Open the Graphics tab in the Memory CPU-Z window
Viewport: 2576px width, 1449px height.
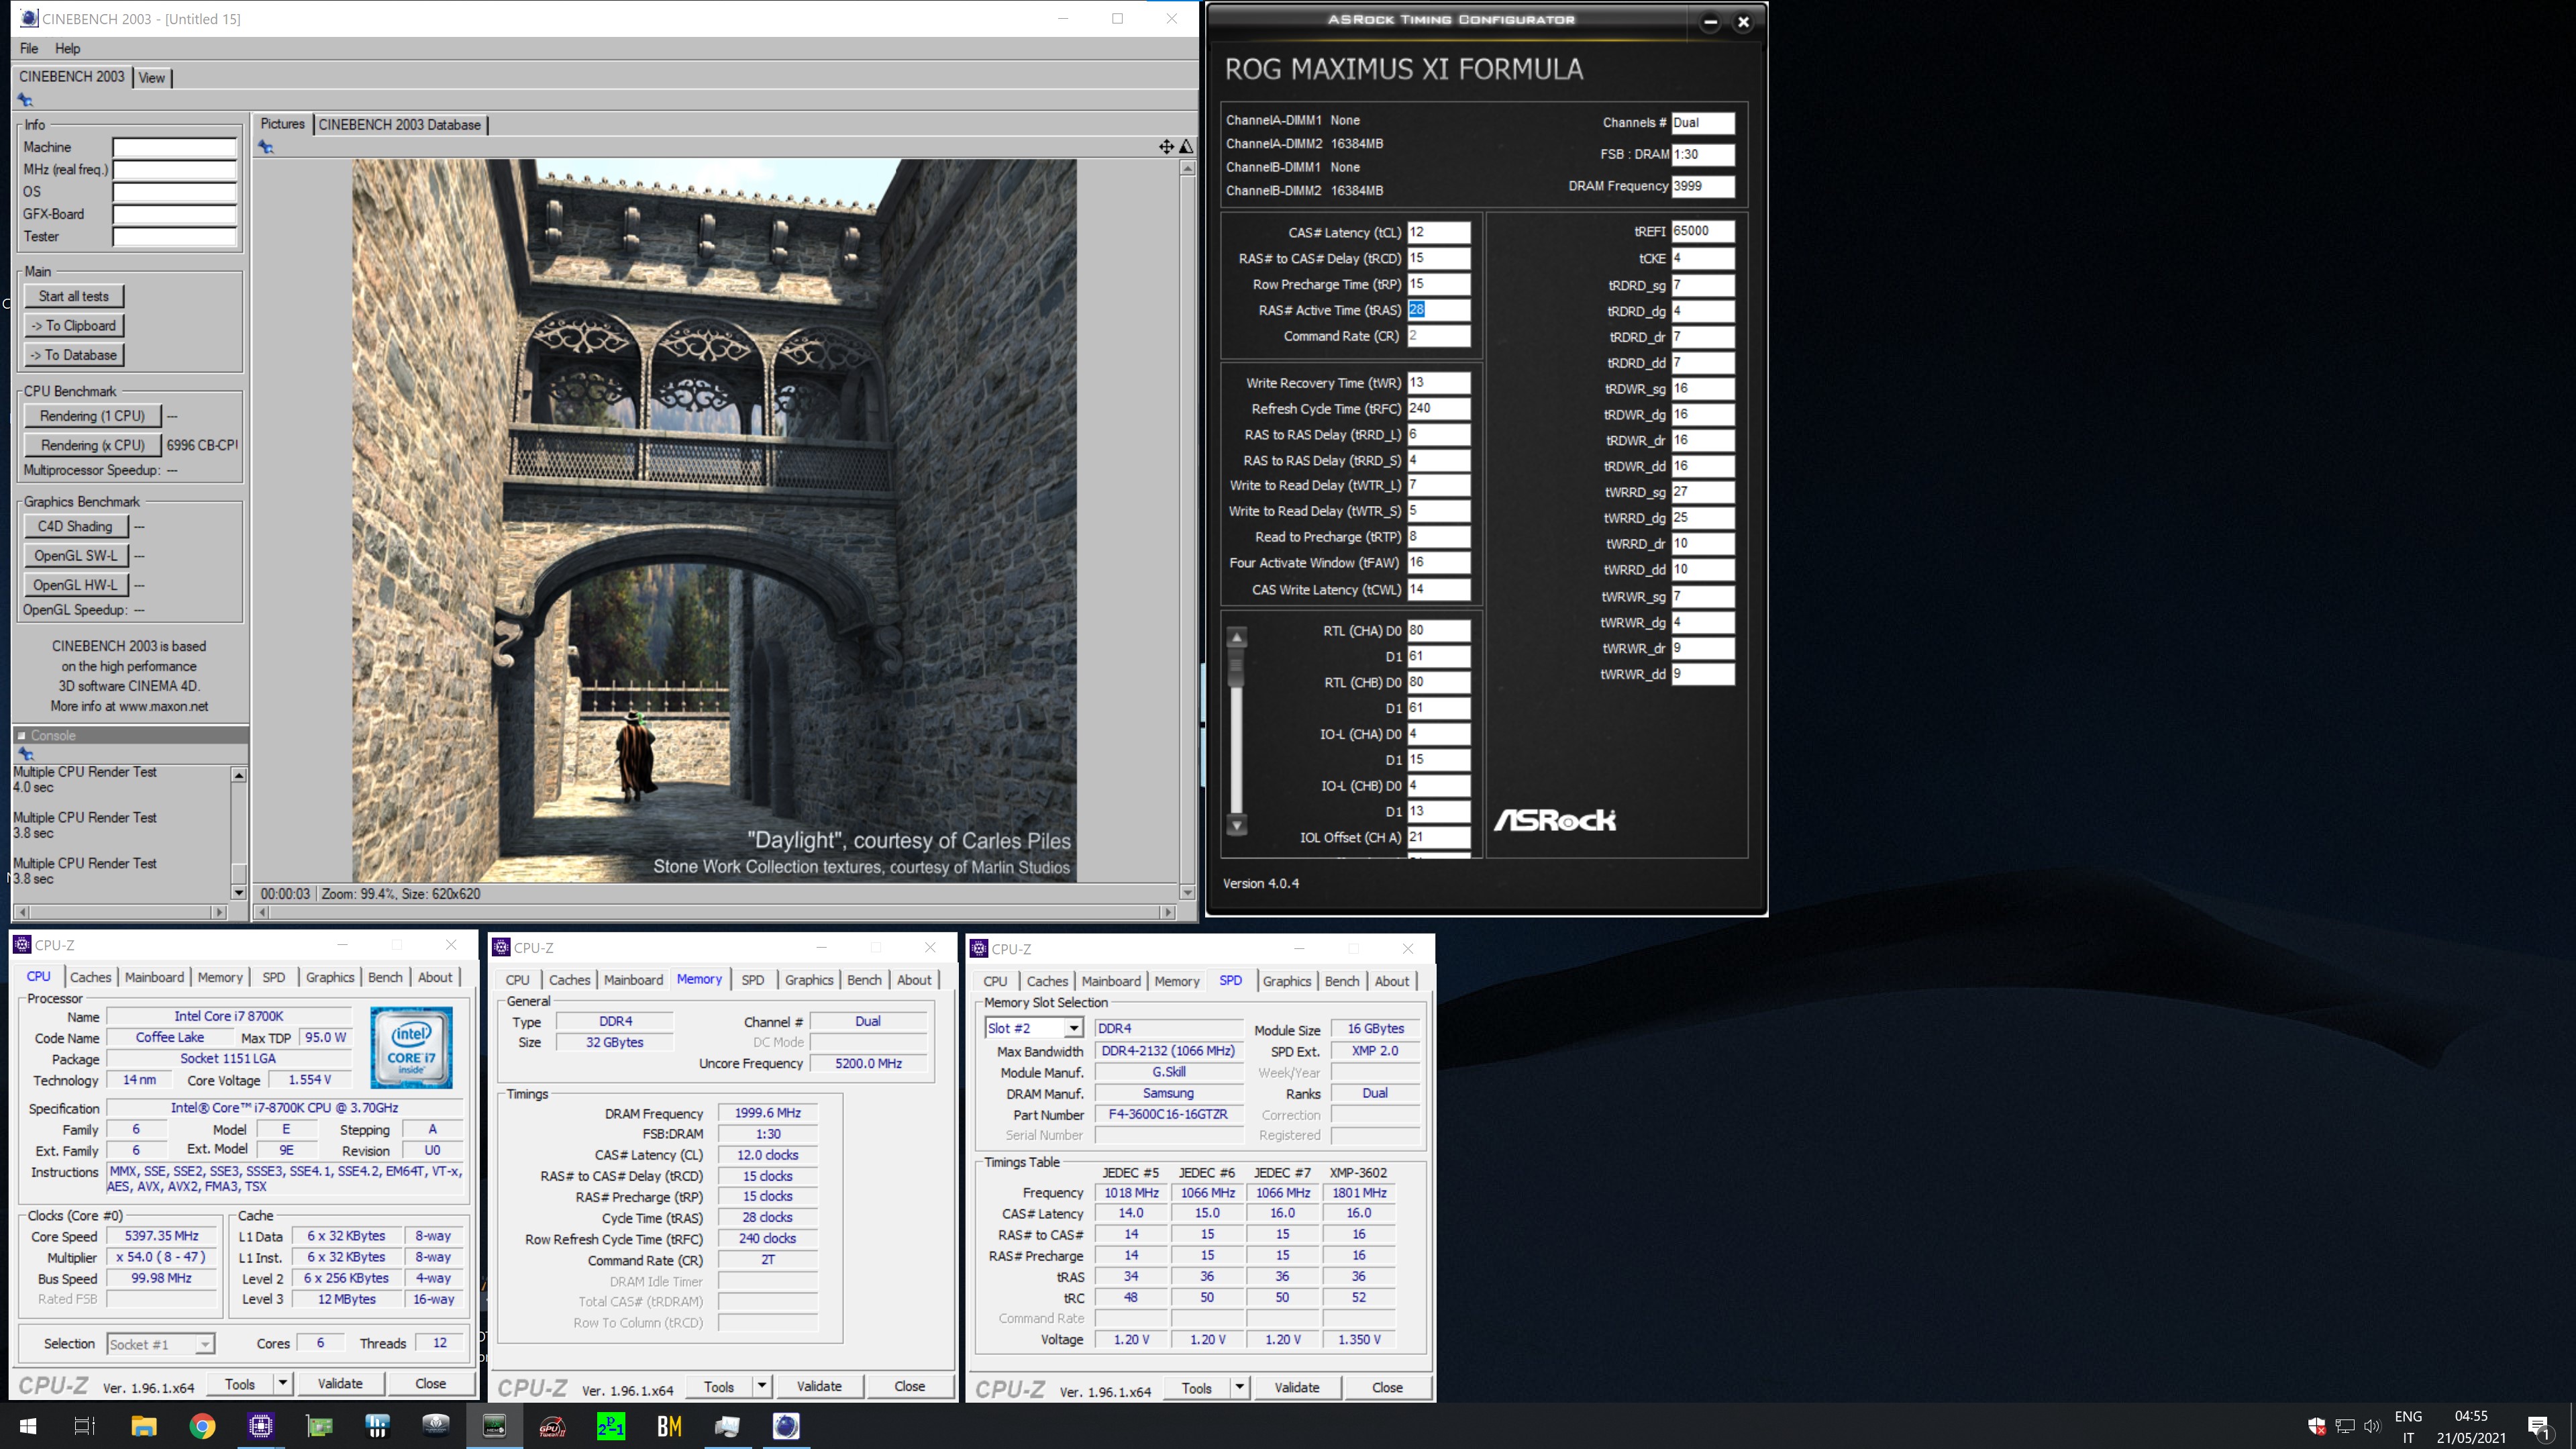tap(809, 980)
